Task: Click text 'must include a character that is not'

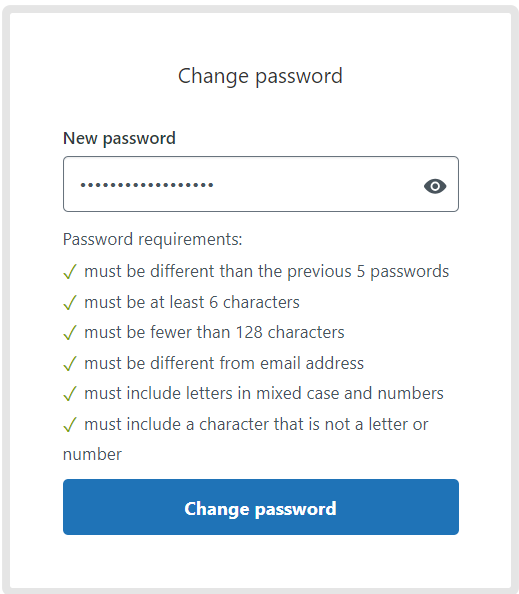Action: (218, 424)
